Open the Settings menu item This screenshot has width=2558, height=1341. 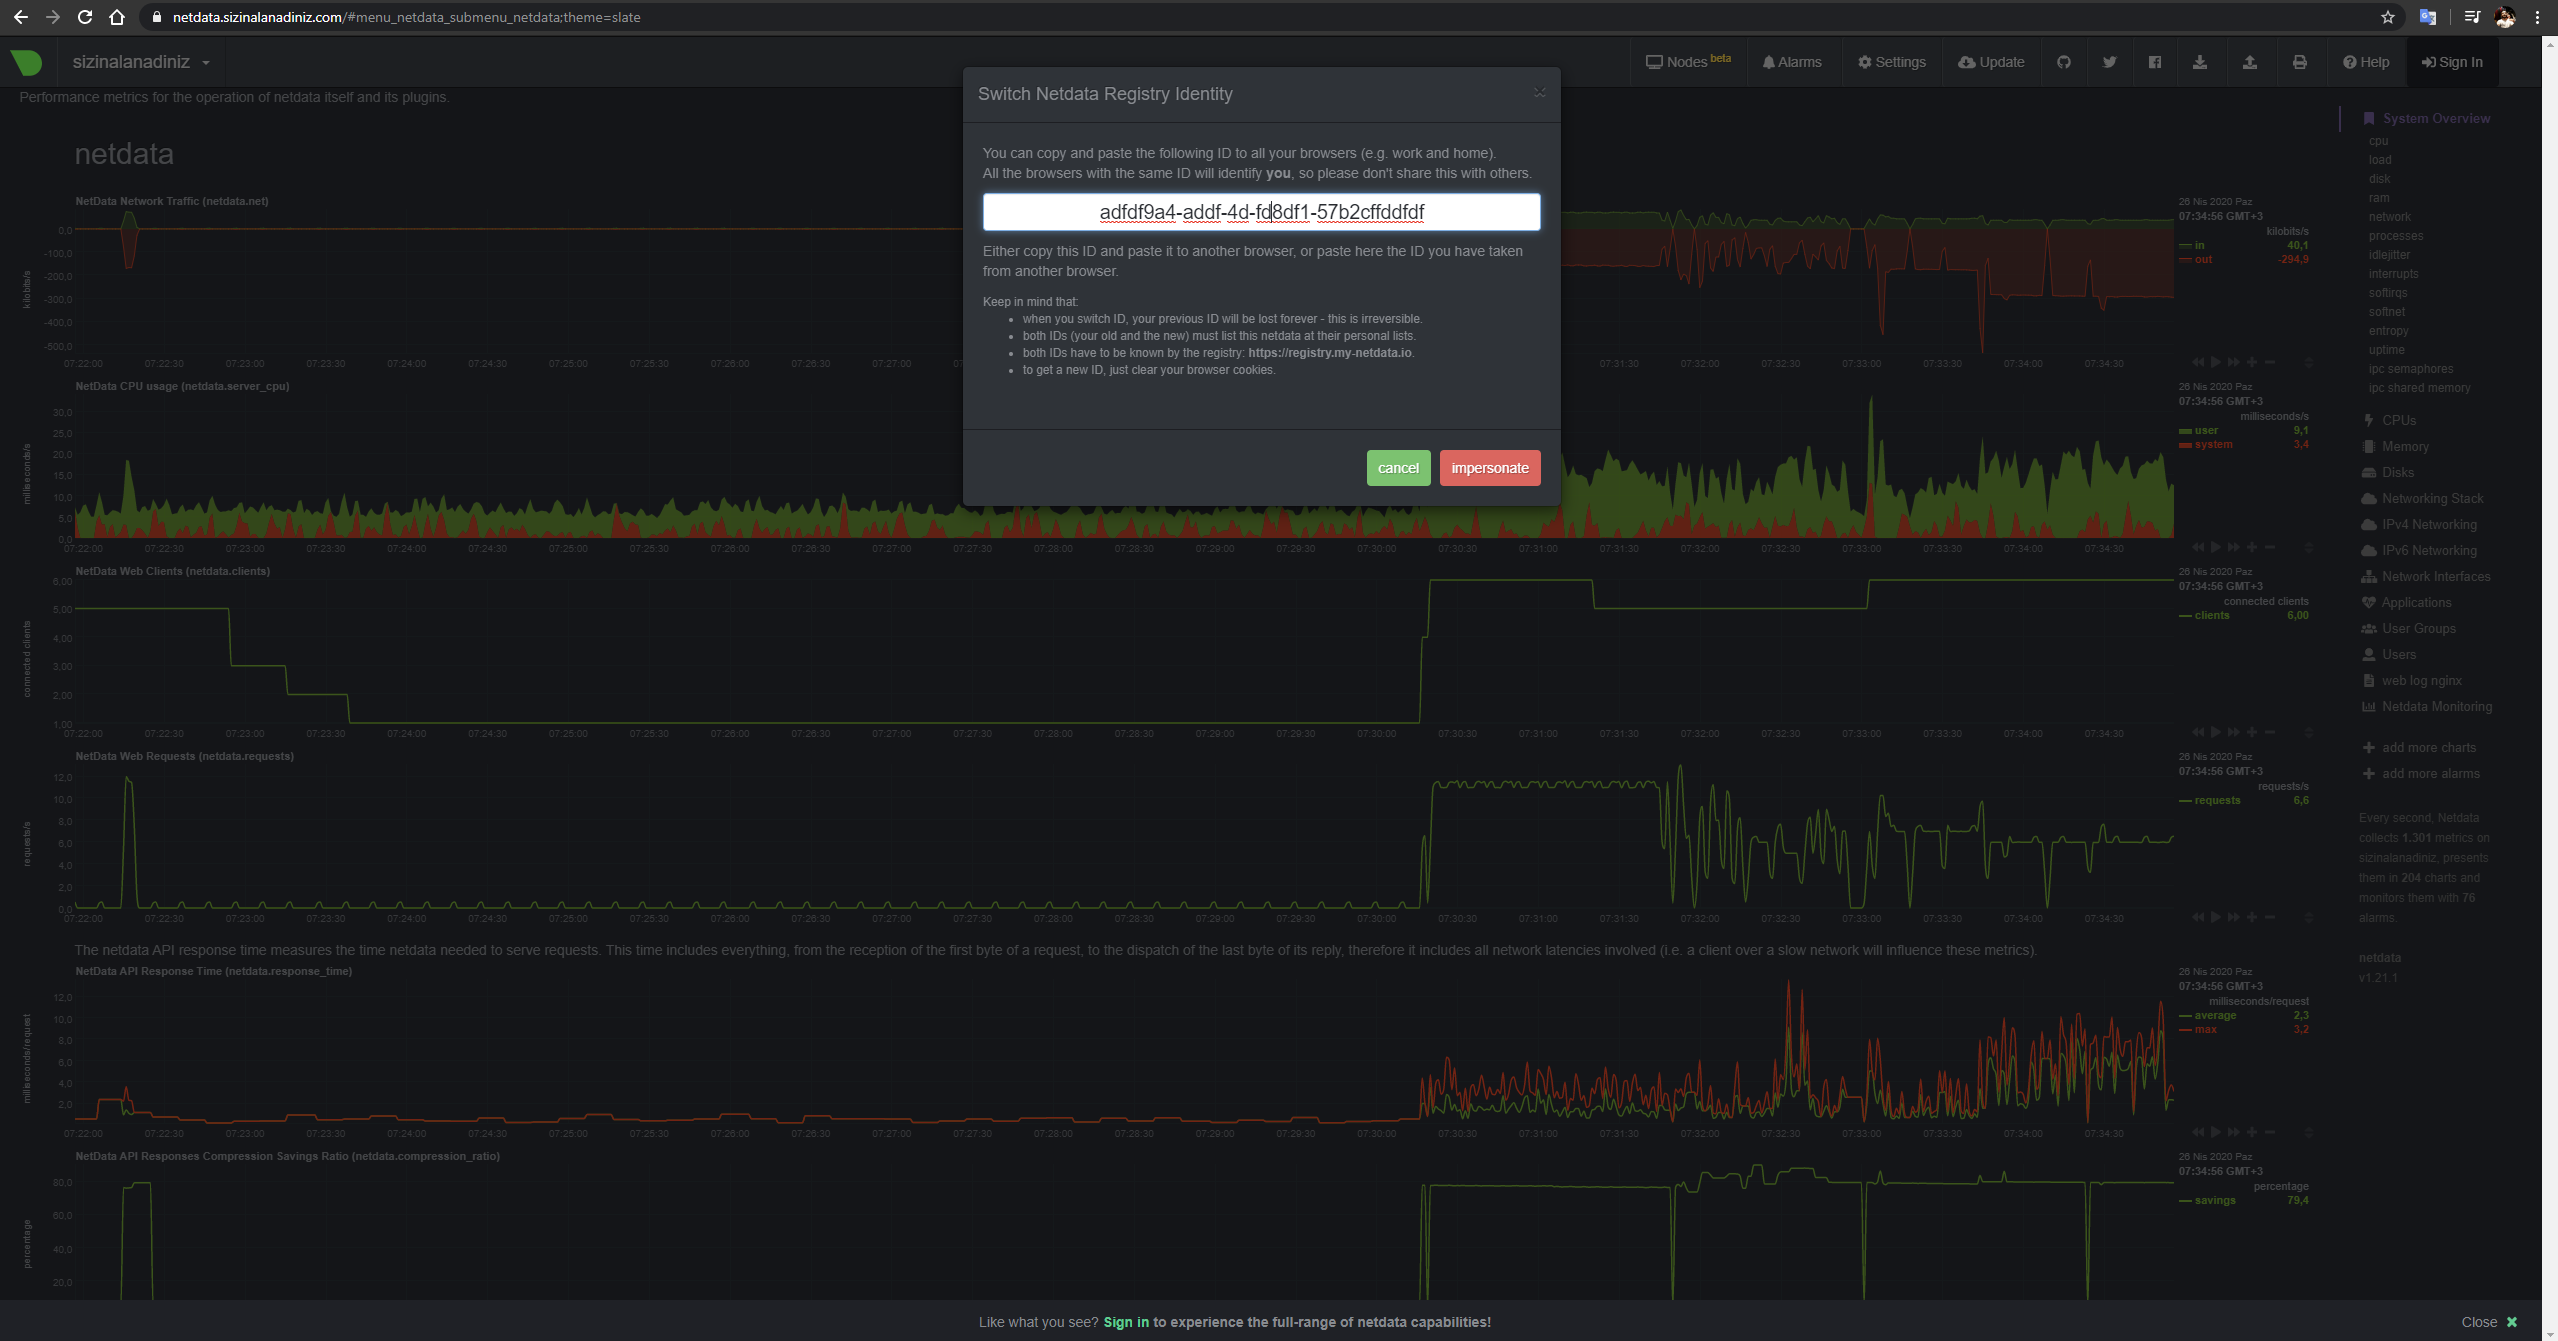[1892, 62]
